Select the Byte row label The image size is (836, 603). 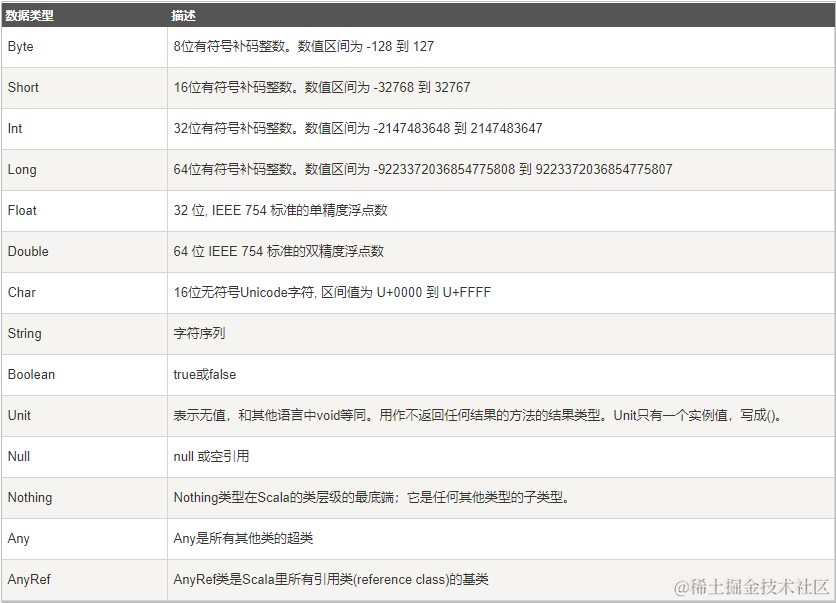[21, 46]
